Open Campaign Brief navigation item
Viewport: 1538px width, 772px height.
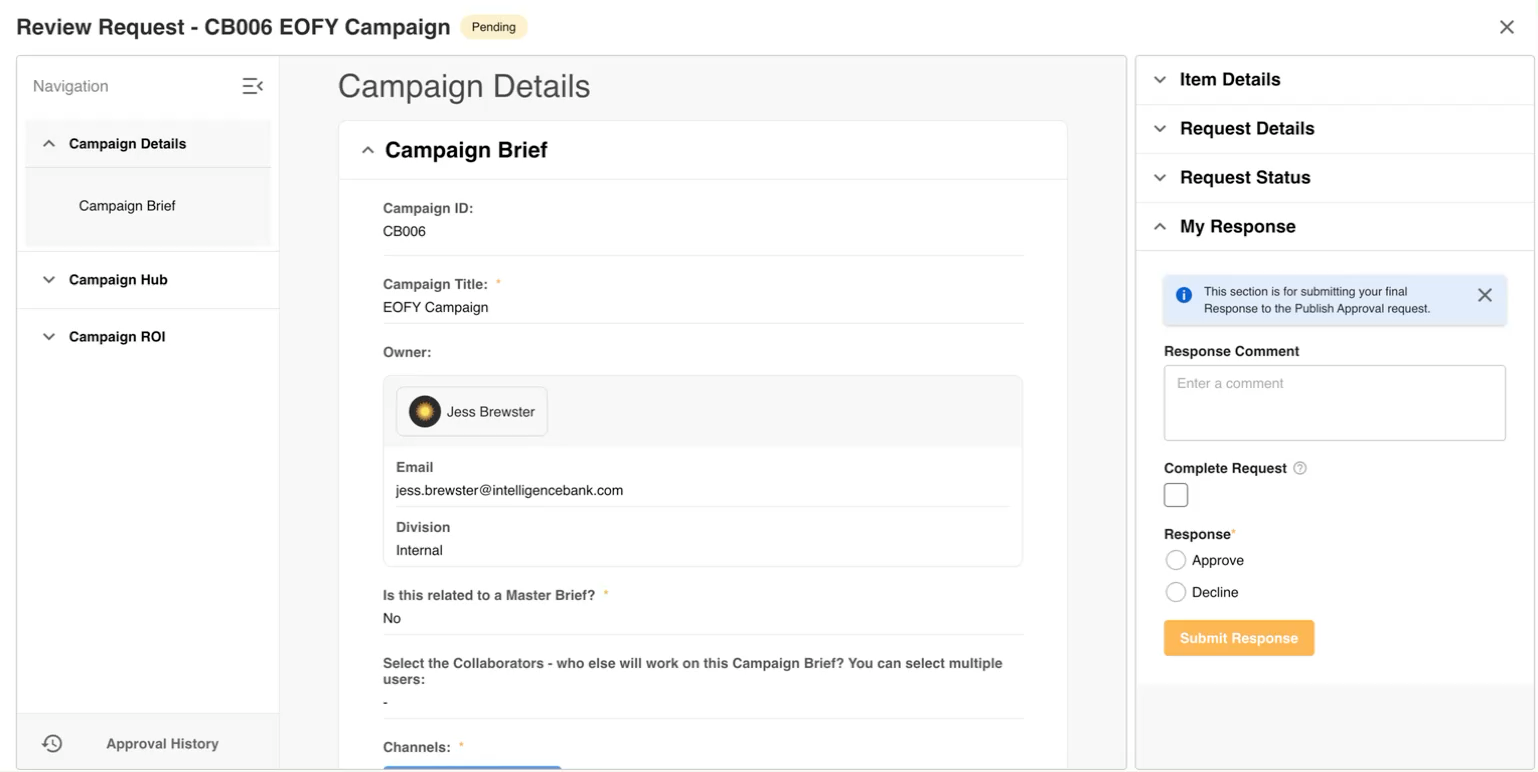click(127, 206)
